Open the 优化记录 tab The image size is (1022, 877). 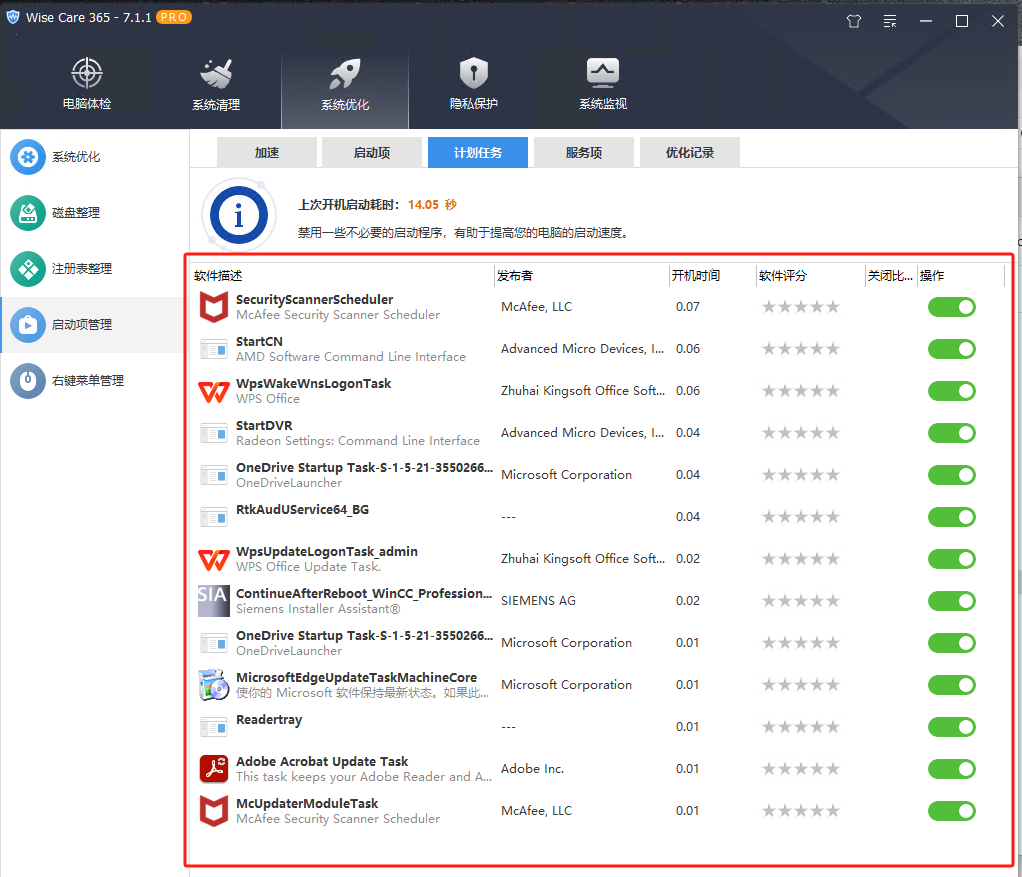690,152
